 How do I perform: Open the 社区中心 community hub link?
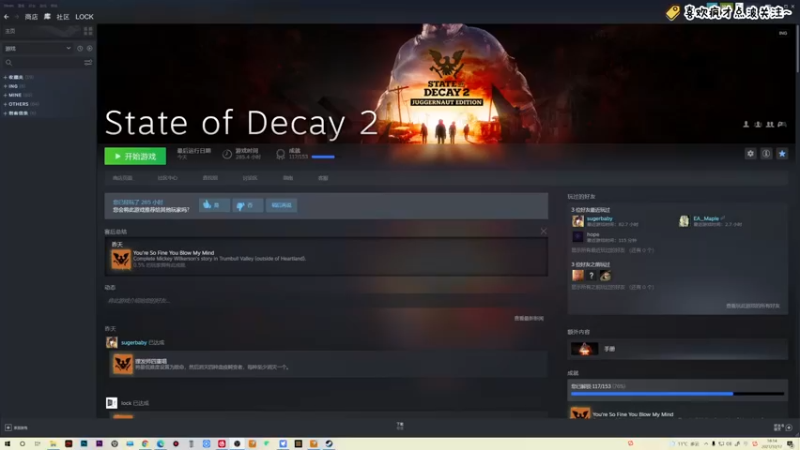(x=167, y=178)
